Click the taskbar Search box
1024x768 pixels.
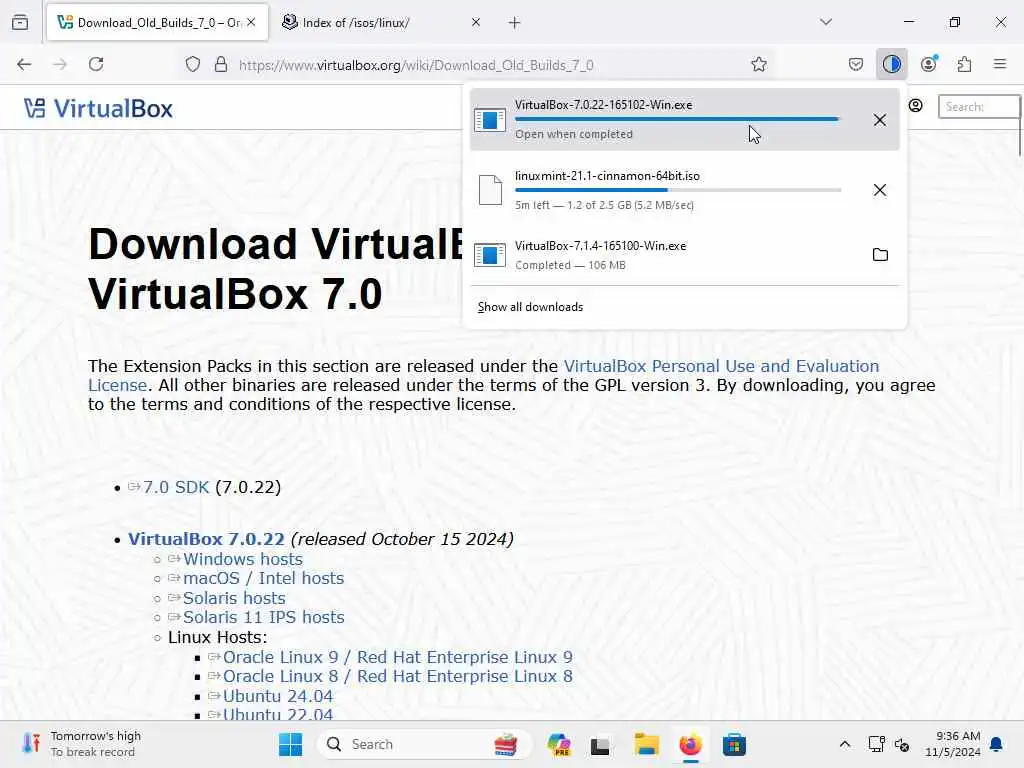(x=423, y=744)
